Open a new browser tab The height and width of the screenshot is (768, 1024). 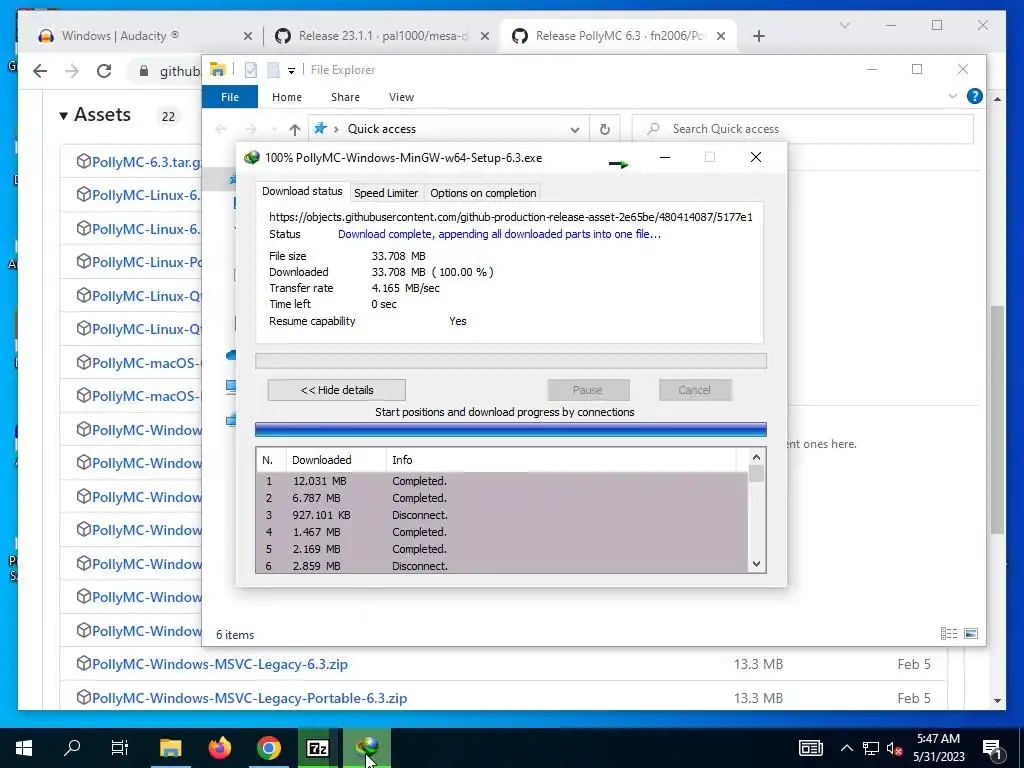(759, 37)
